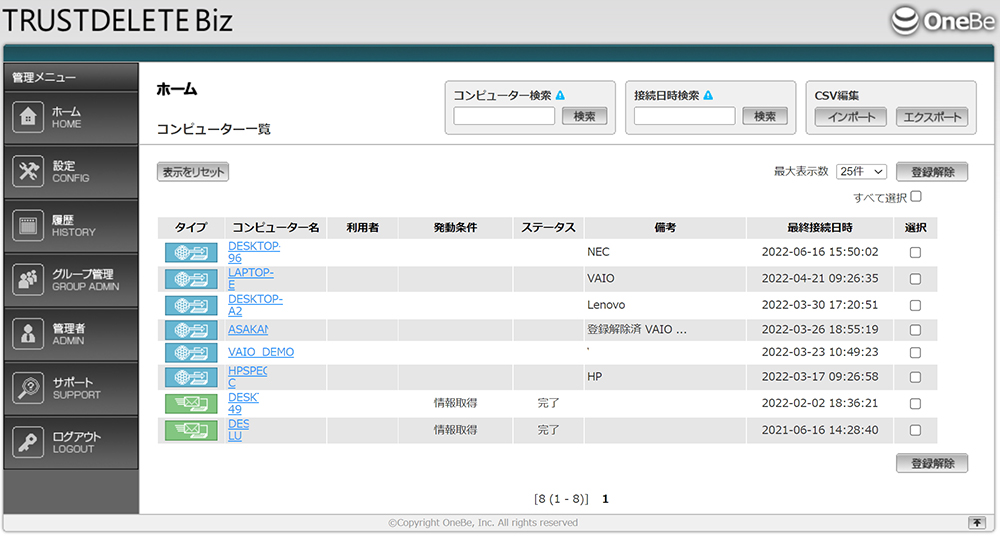Open the History icon in sidebar
The height and width of the screenshot is (537, 1000).
click(28, 225)
